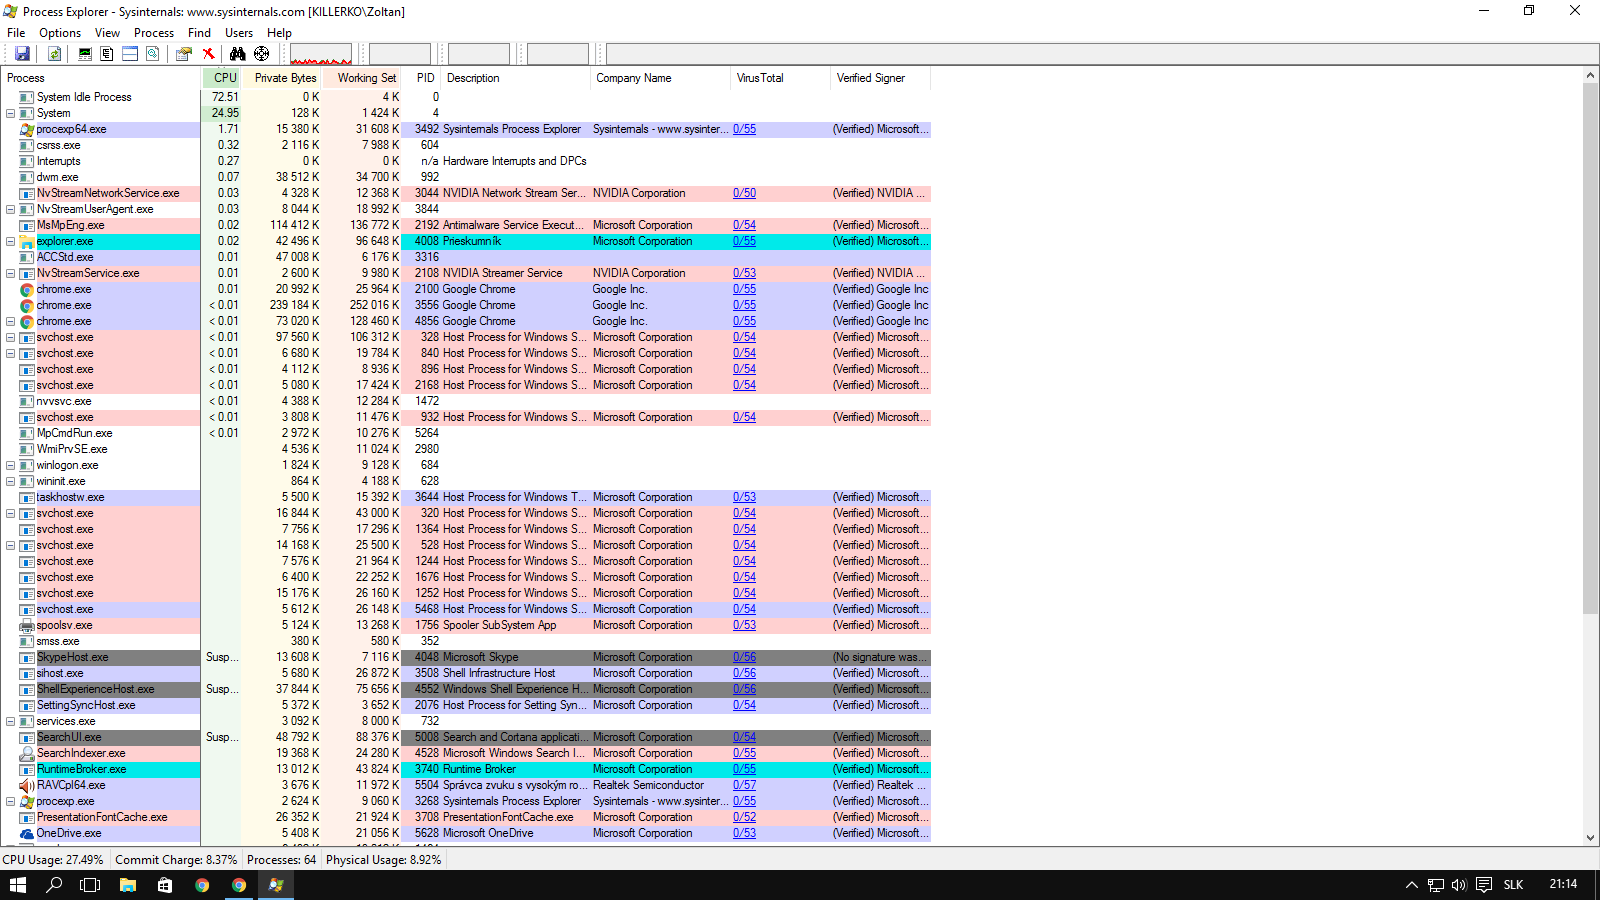
Task: Collapse the chrome.exe PID 4856 tree node
Action: (x=10, y=321)
